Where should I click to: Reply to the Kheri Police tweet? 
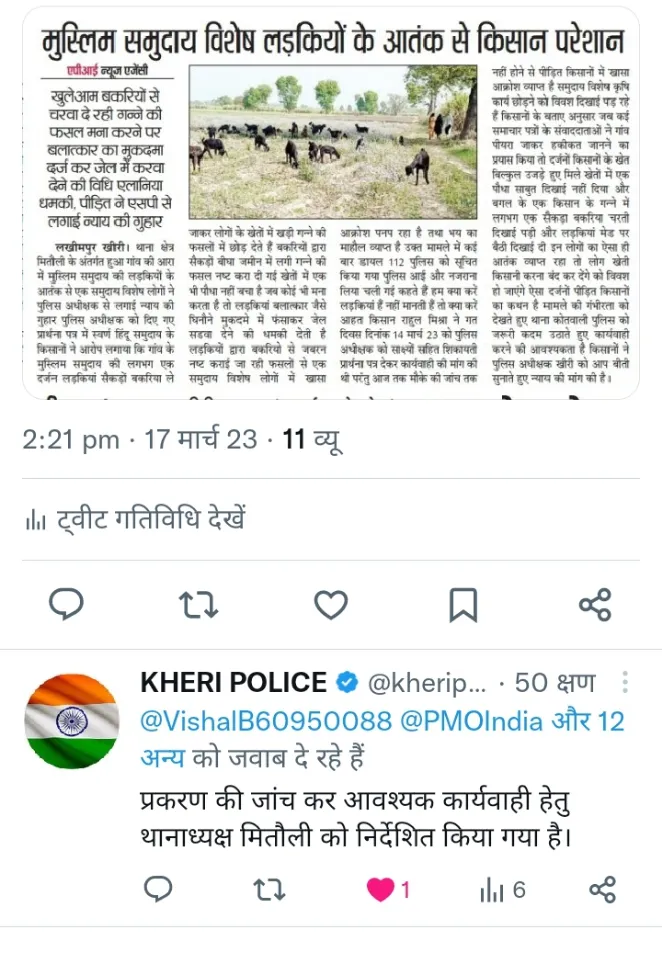click(x=158, y=890)
